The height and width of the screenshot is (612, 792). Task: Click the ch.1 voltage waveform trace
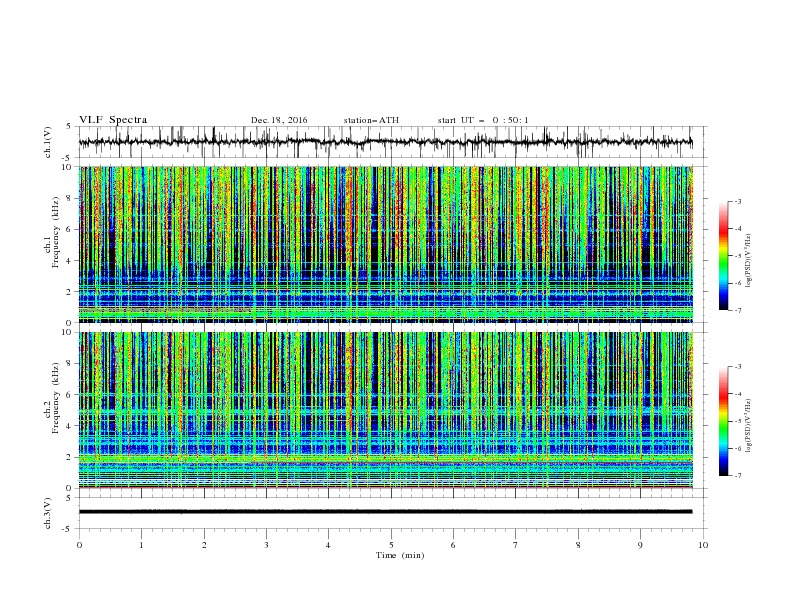385,142
